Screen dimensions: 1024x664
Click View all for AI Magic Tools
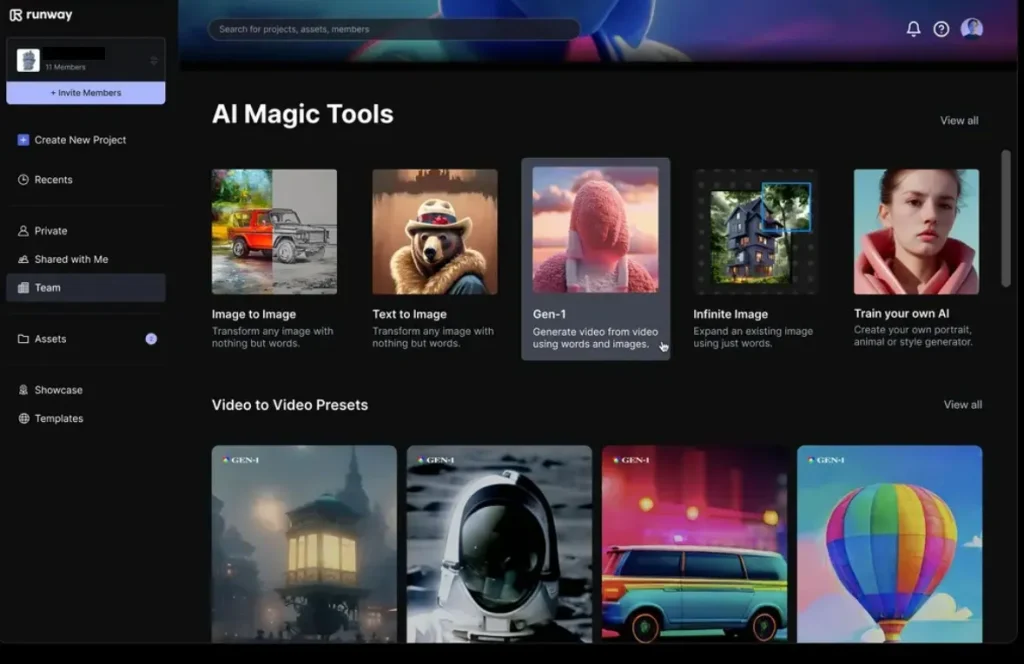pos(959,121)
